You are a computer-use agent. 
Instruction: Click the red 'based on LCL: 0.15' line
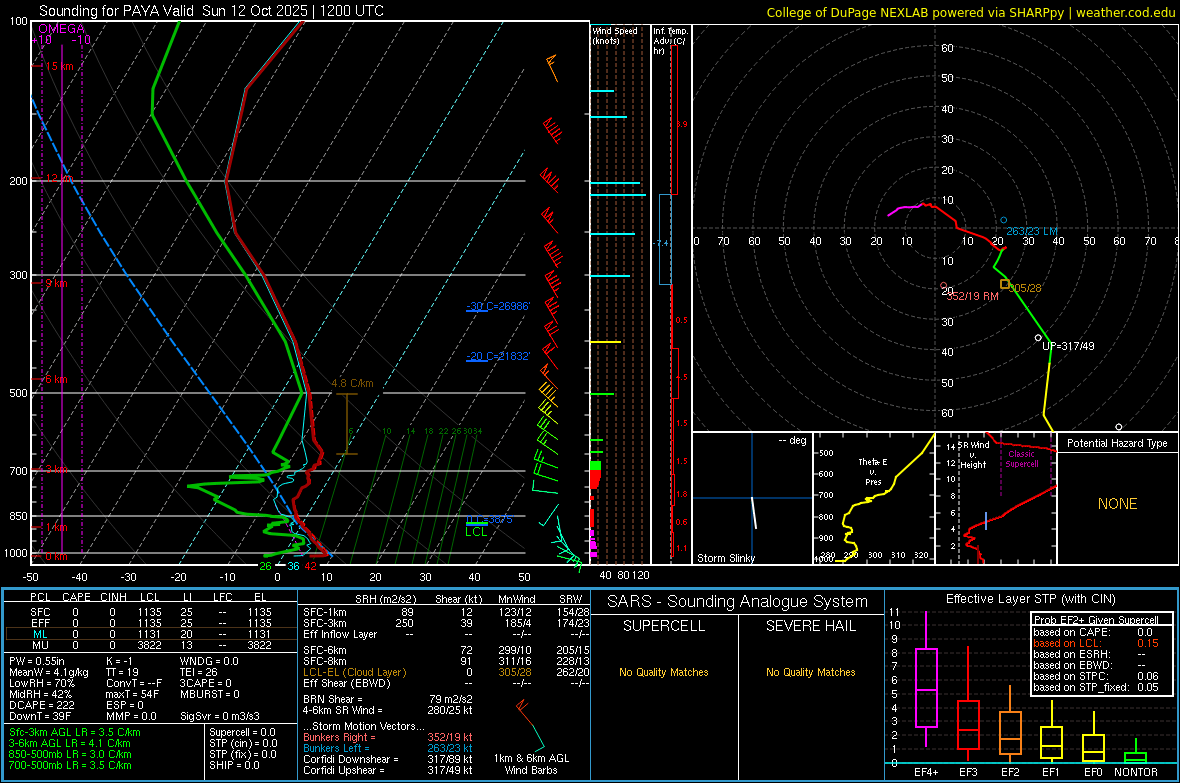pyautogui.click(x=1096, y=643)
